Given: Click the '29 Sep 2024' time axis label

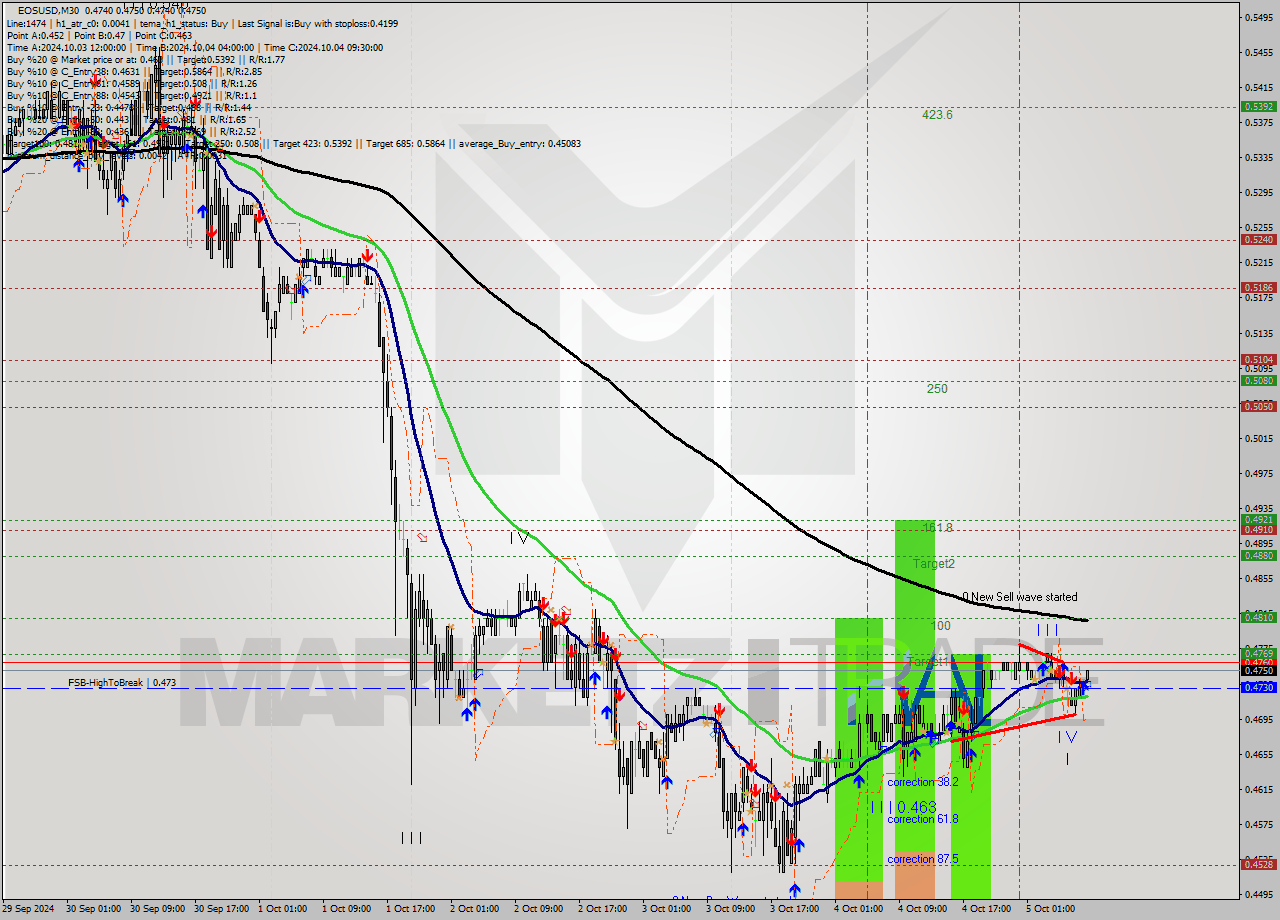Looking at the screenshot, I should pos(29,909).
